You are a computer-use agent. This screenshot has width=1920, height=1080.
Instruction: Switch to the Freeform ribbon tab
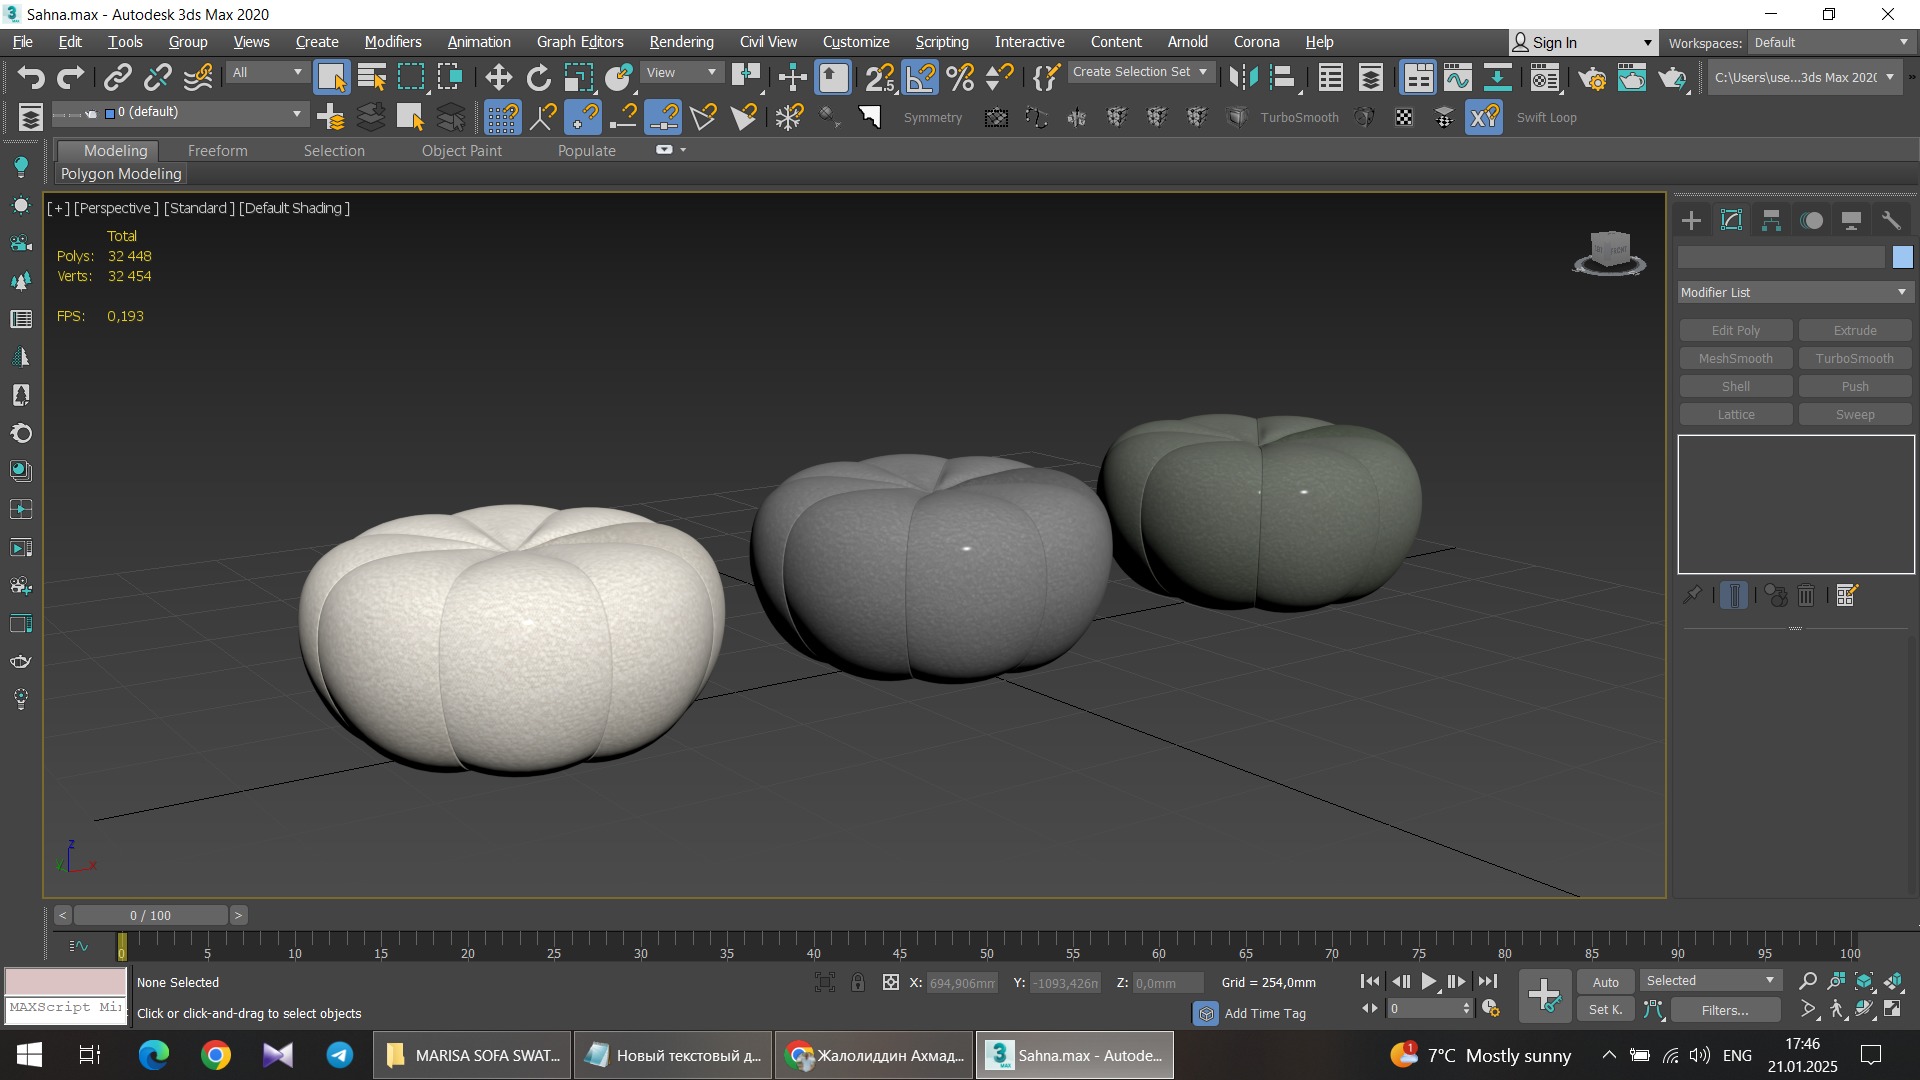click(x=217, y=151)
